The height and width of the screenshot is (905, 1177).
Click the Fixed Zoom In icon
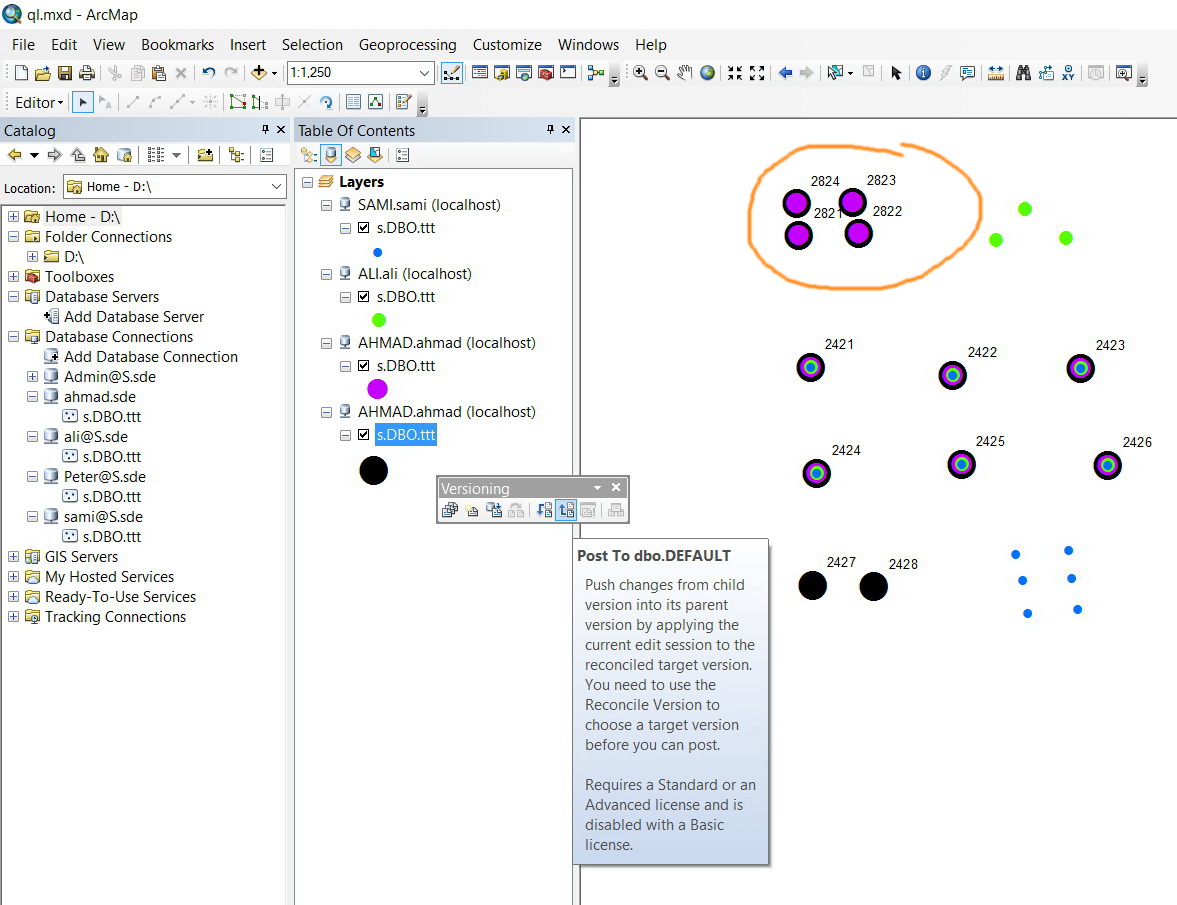pyautogui.click(x=735, y=73)
